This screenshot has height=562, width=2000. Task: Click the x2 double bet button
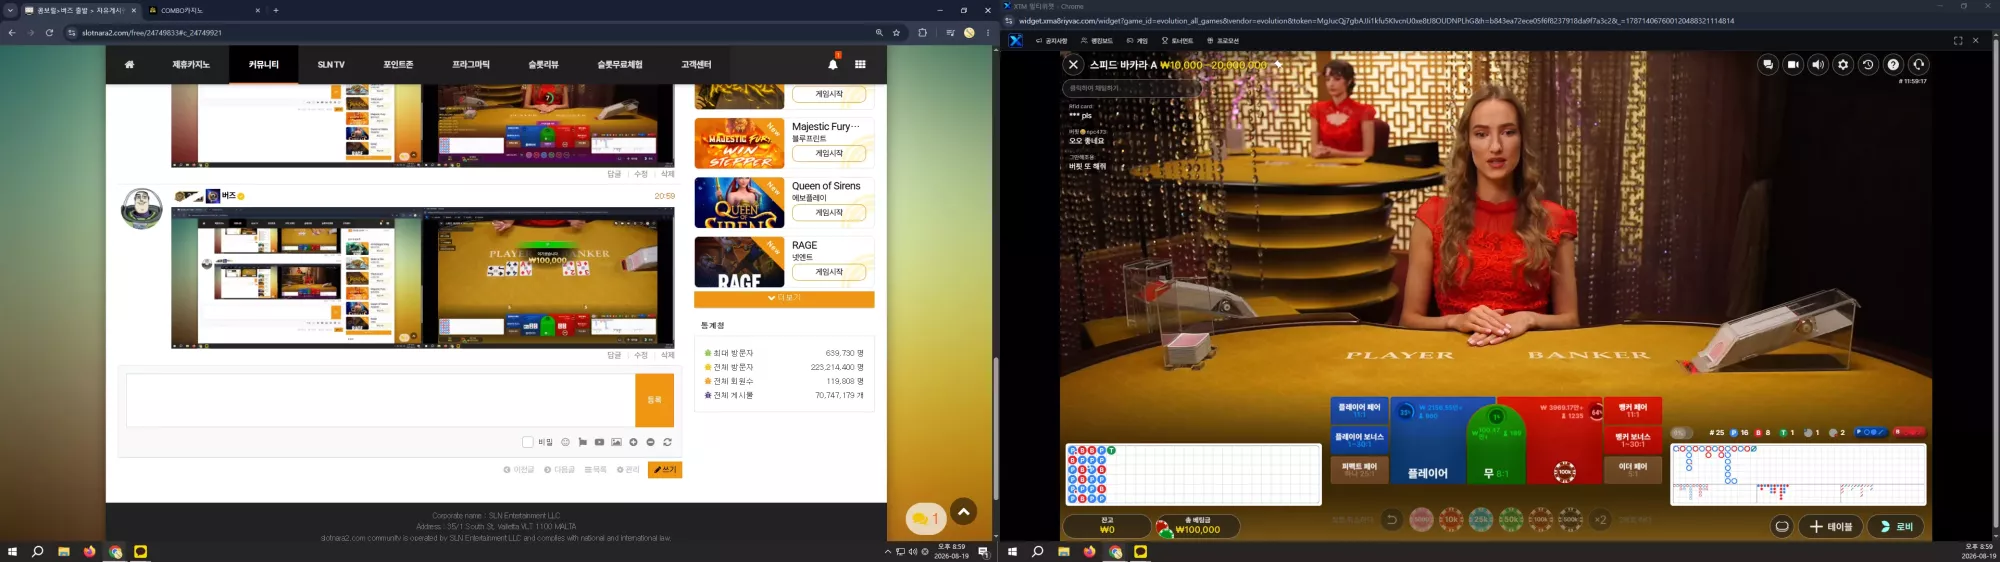pos(1600,519)
